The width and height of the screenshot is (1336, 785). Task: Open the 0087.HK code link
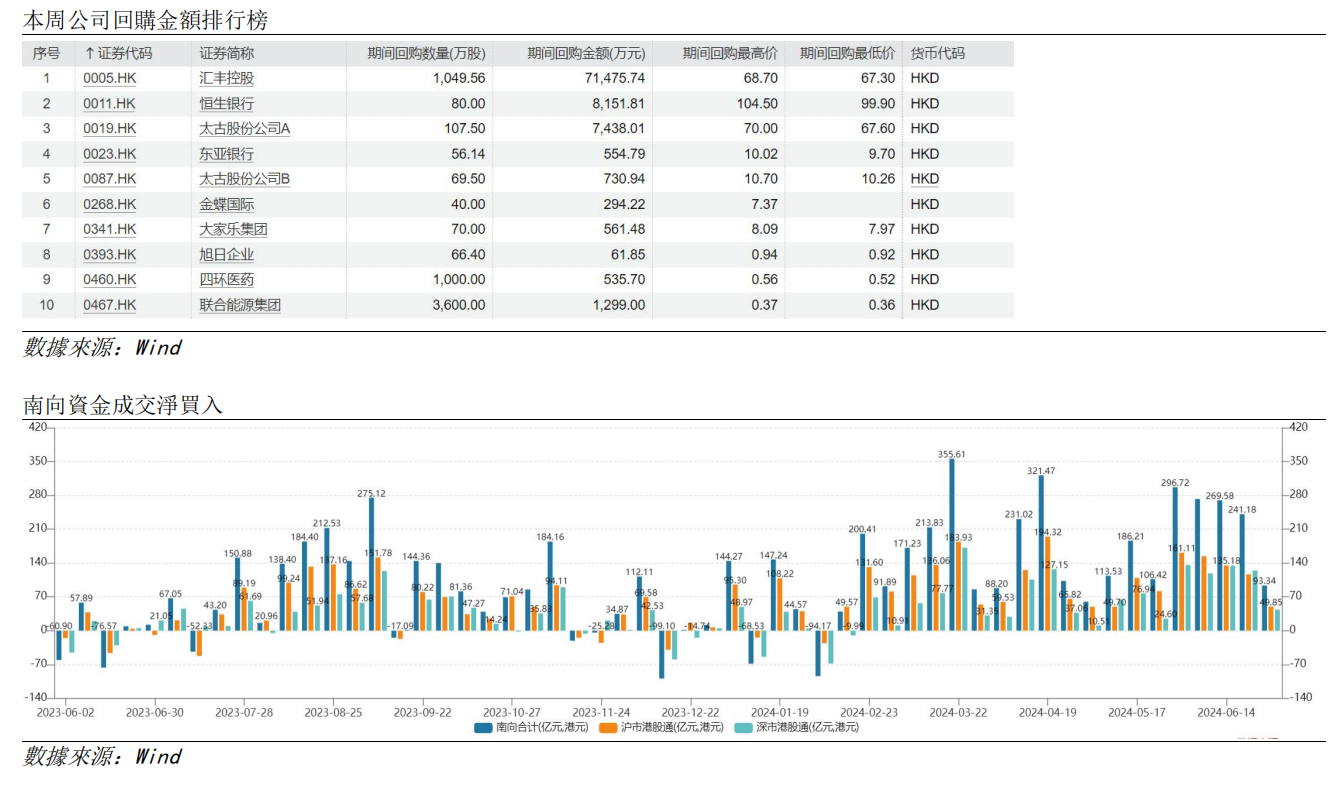(x=109, y=179)
